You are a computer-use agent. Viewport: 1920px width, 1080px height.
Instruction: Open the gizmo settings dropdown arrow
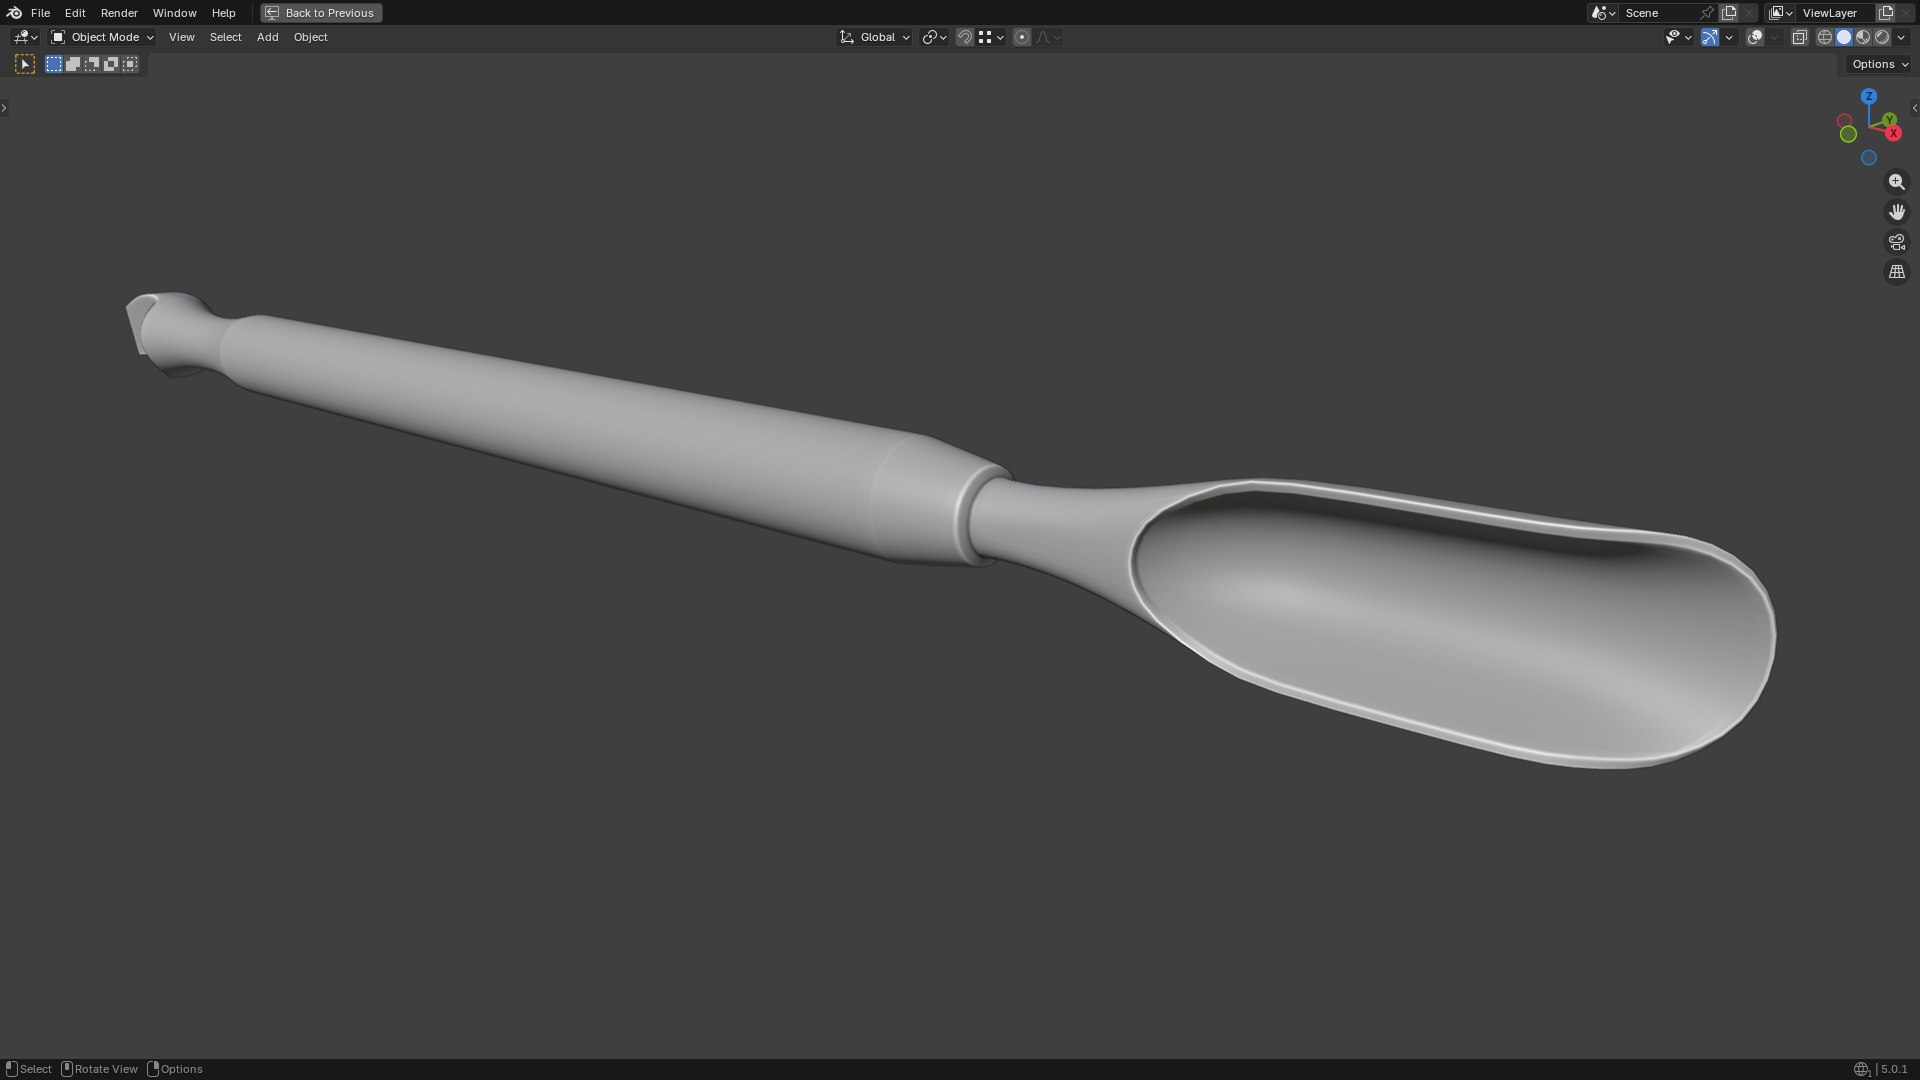tap(1729, 37)
